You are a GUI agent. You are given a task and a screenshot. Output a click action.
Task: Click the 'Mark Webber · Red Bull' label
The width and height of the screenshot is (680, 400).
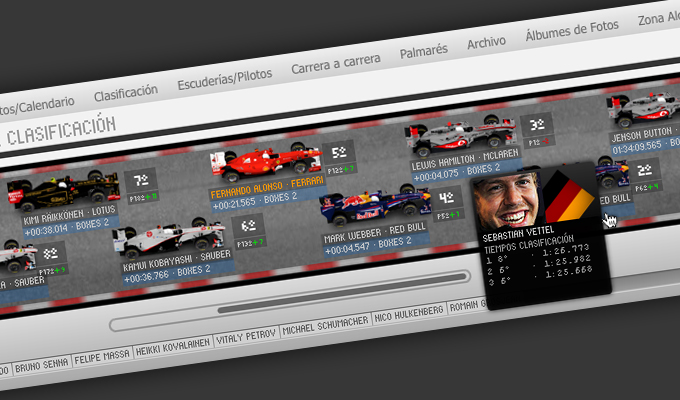[375, 233]
